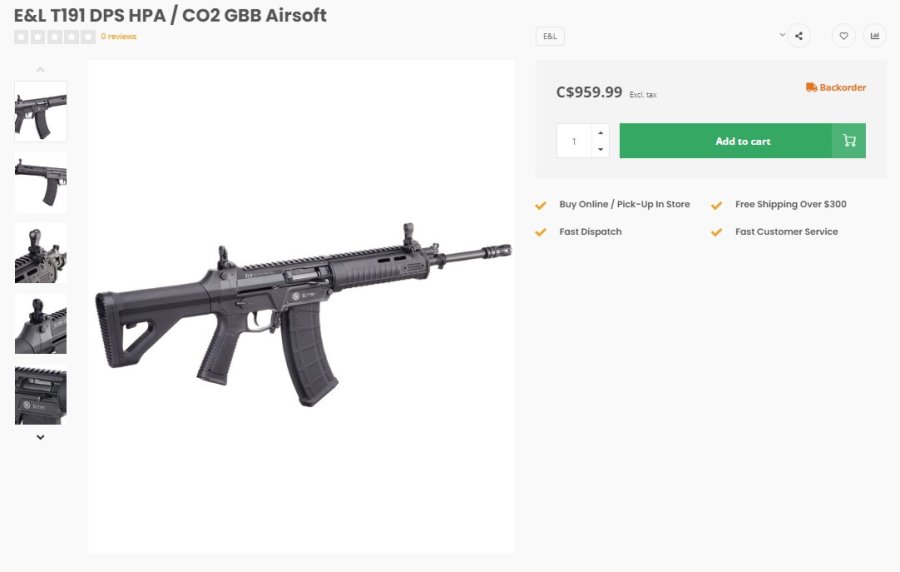The width and height of the screenshot is (900, 572).
Task: Click the E&L brand tag
Action: coord(550,36)
